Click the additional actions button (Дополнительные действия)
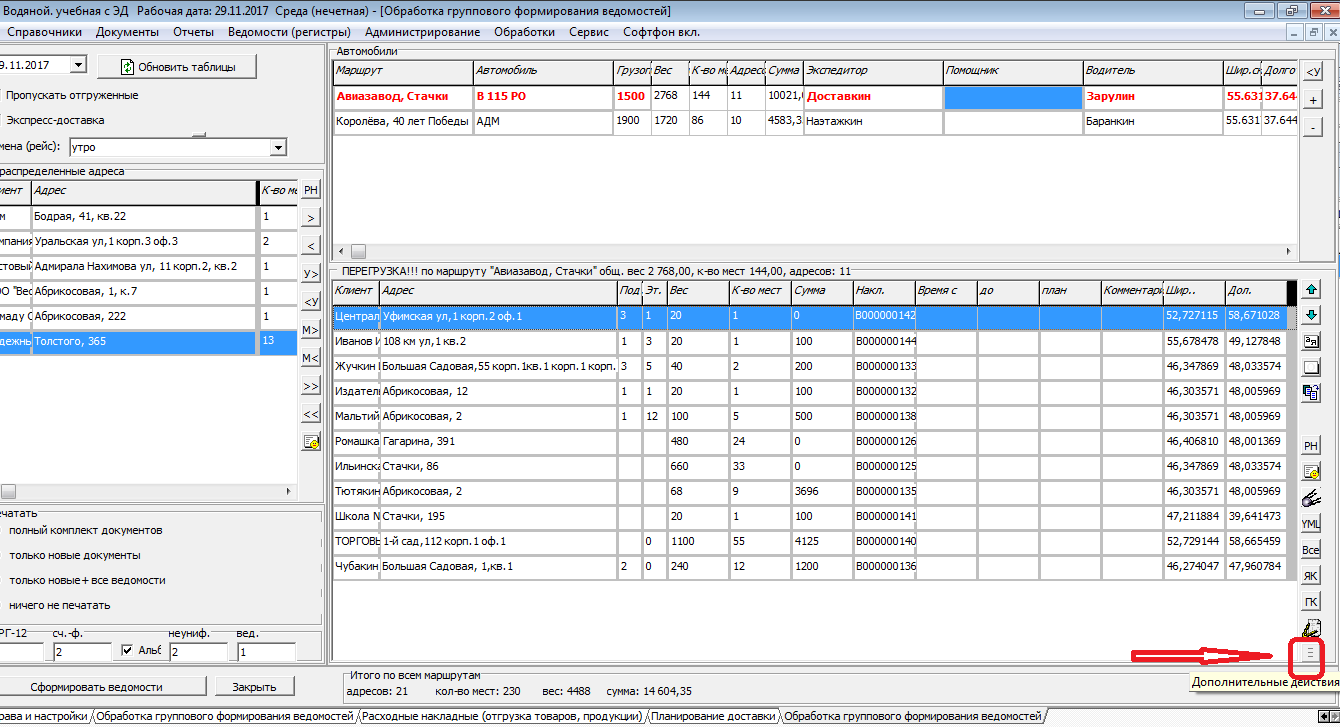 [1310, 654]
